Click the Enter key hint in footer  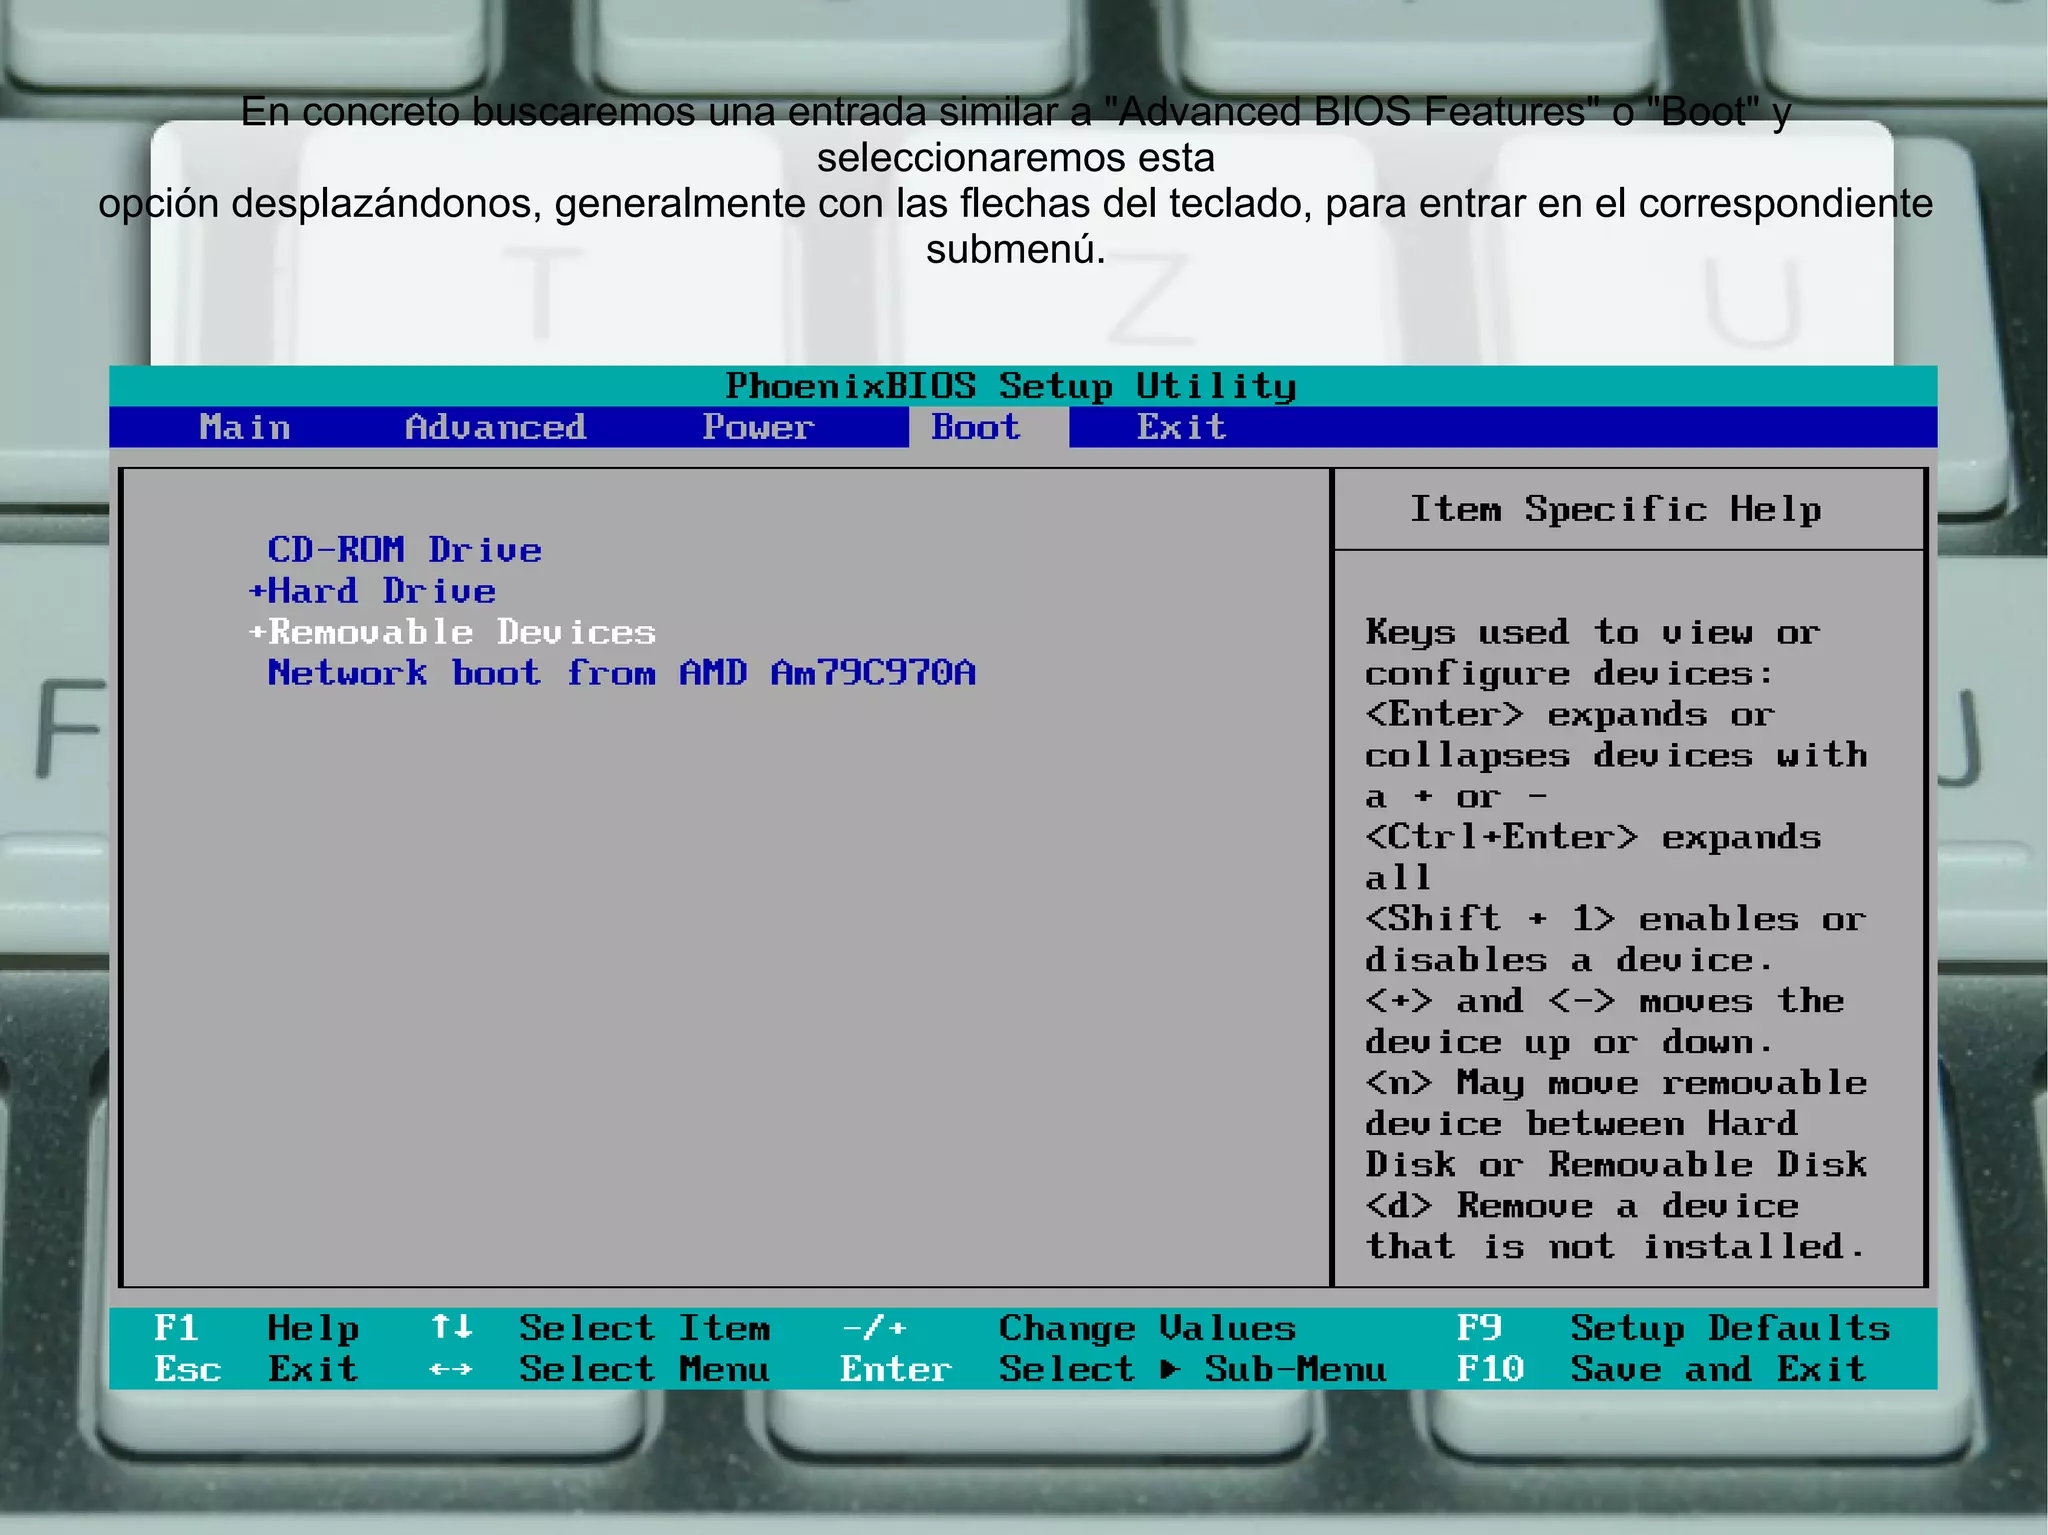point(896,1369)
